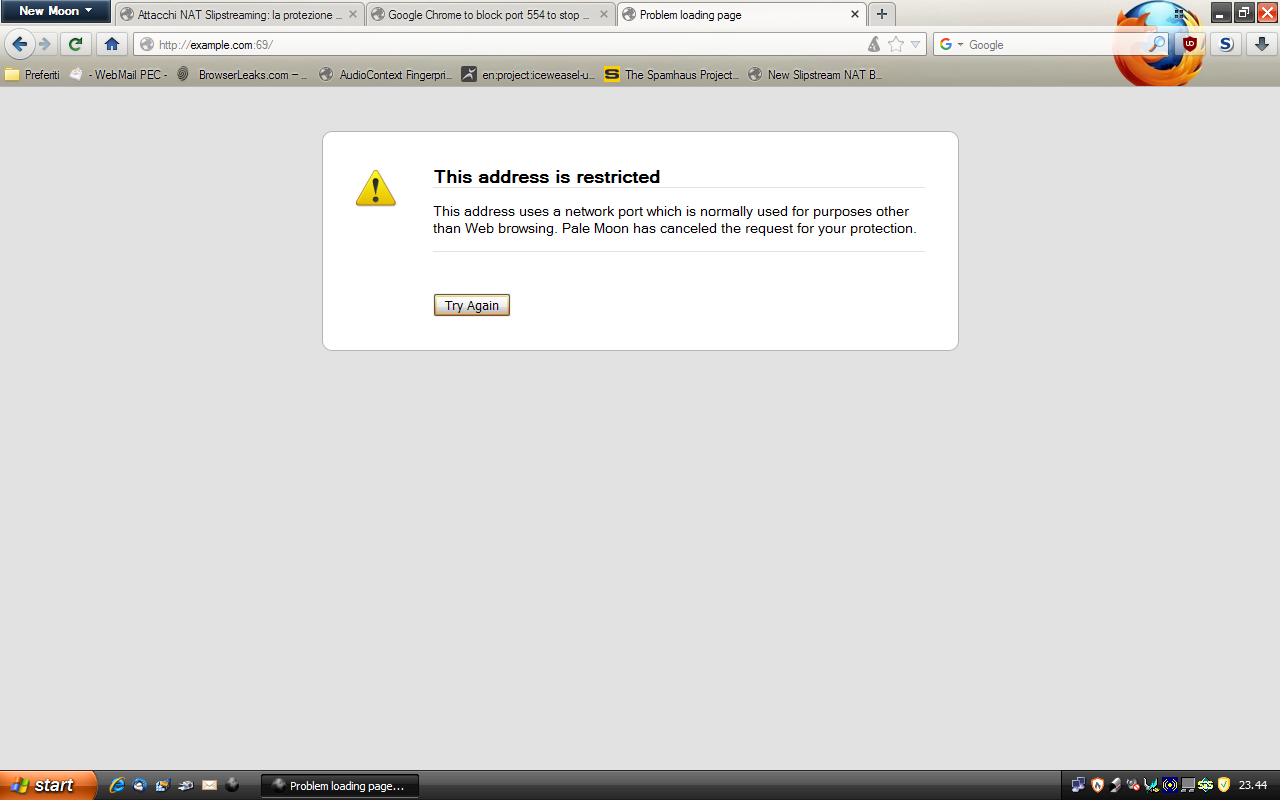Viewport: 1283px width, 802px height.
Task: Click the show desktop quick launch icon
Action: 163,785
